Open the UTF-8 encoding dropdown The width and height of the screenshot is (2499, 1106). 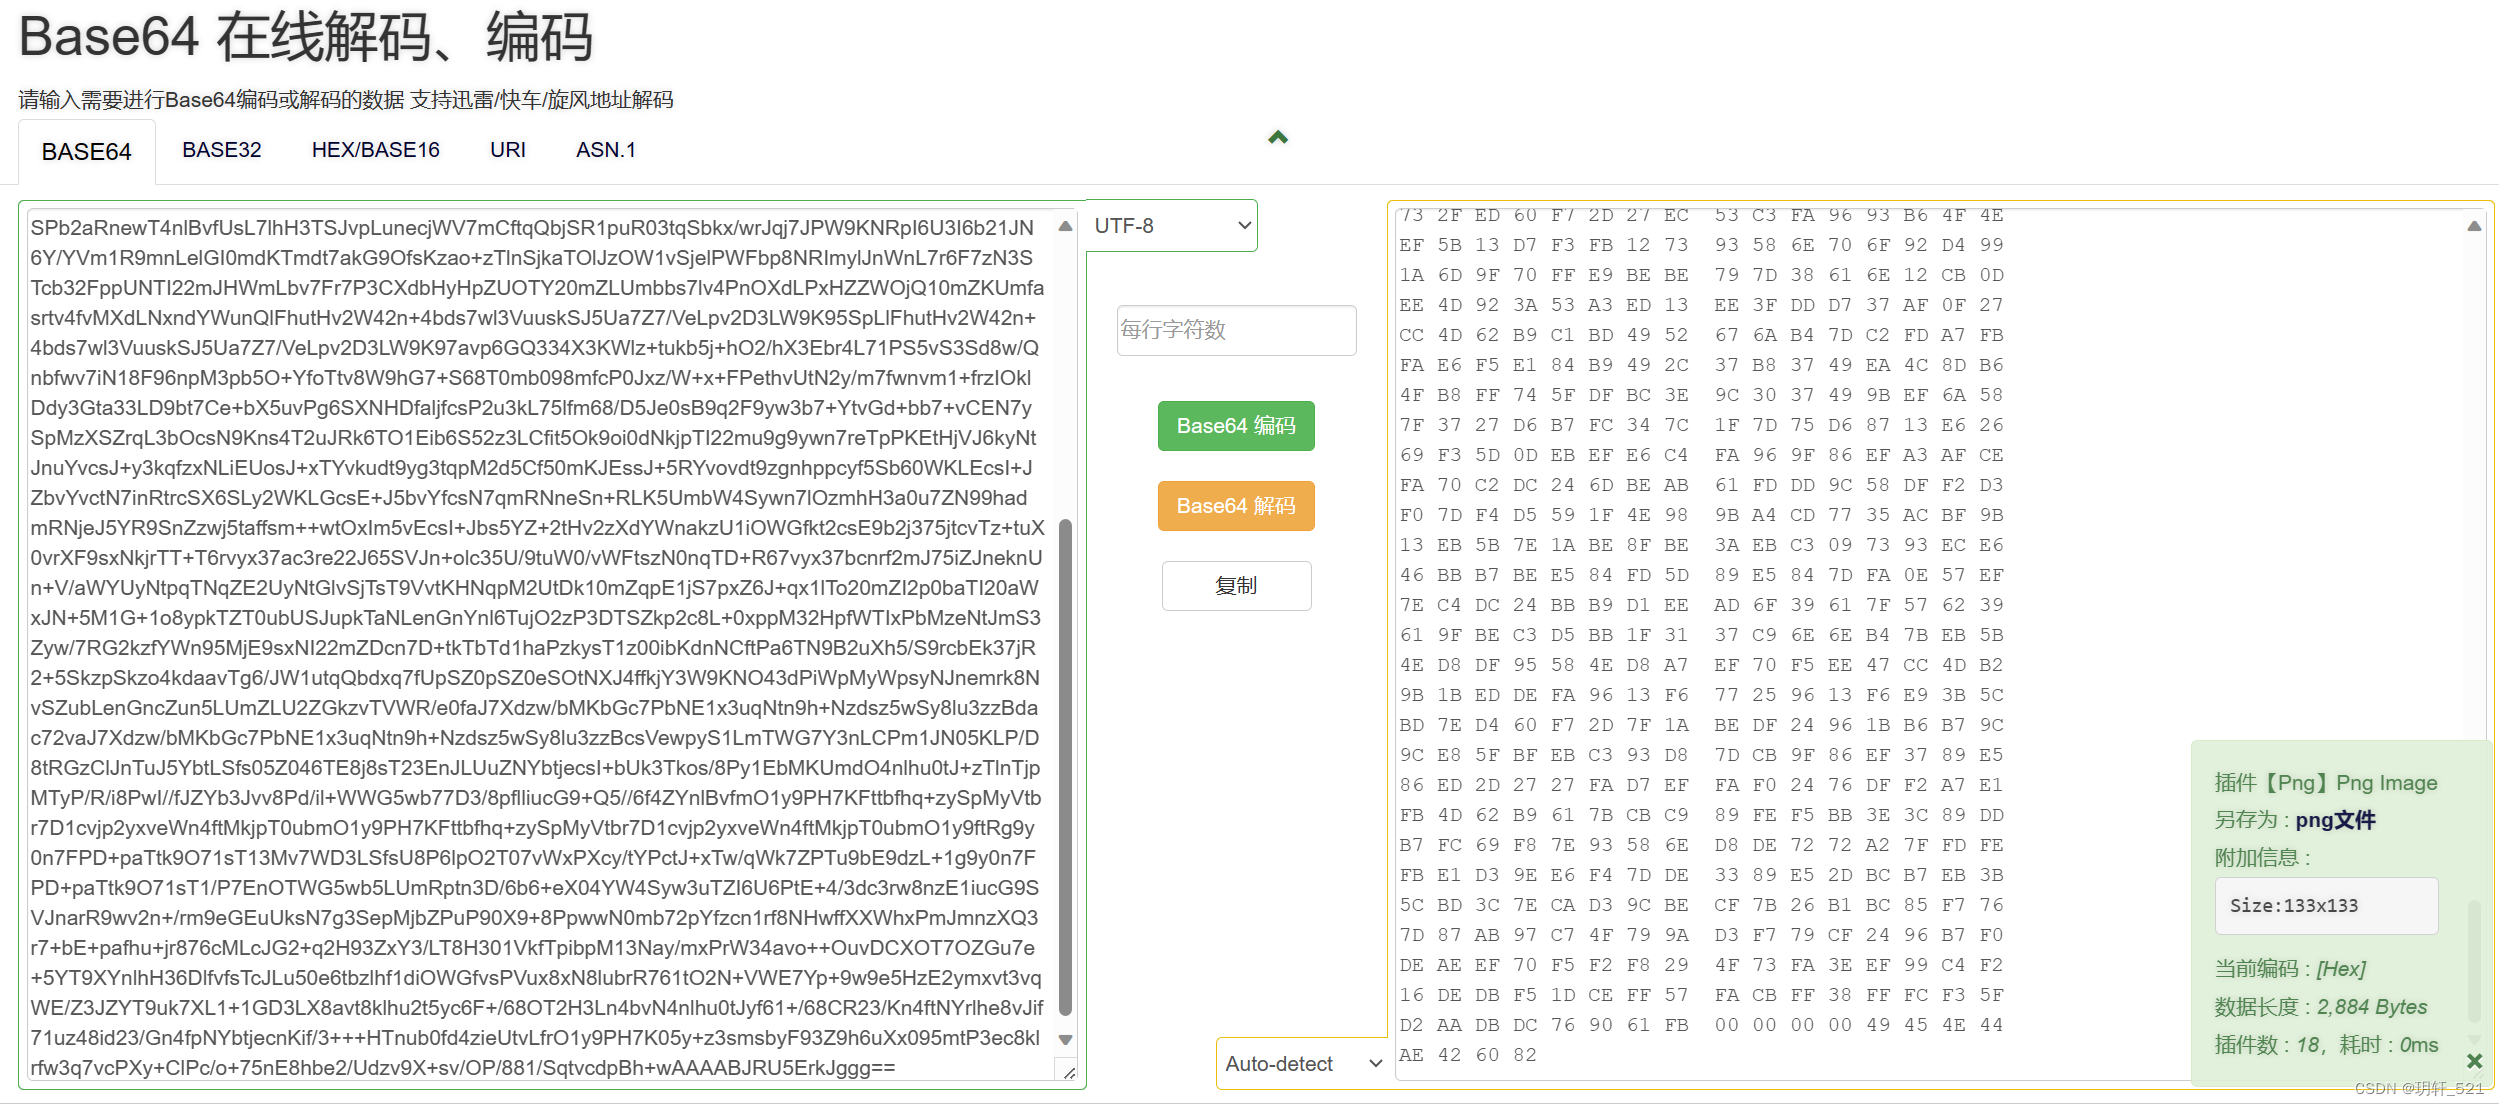click(x=1171, y=226)
